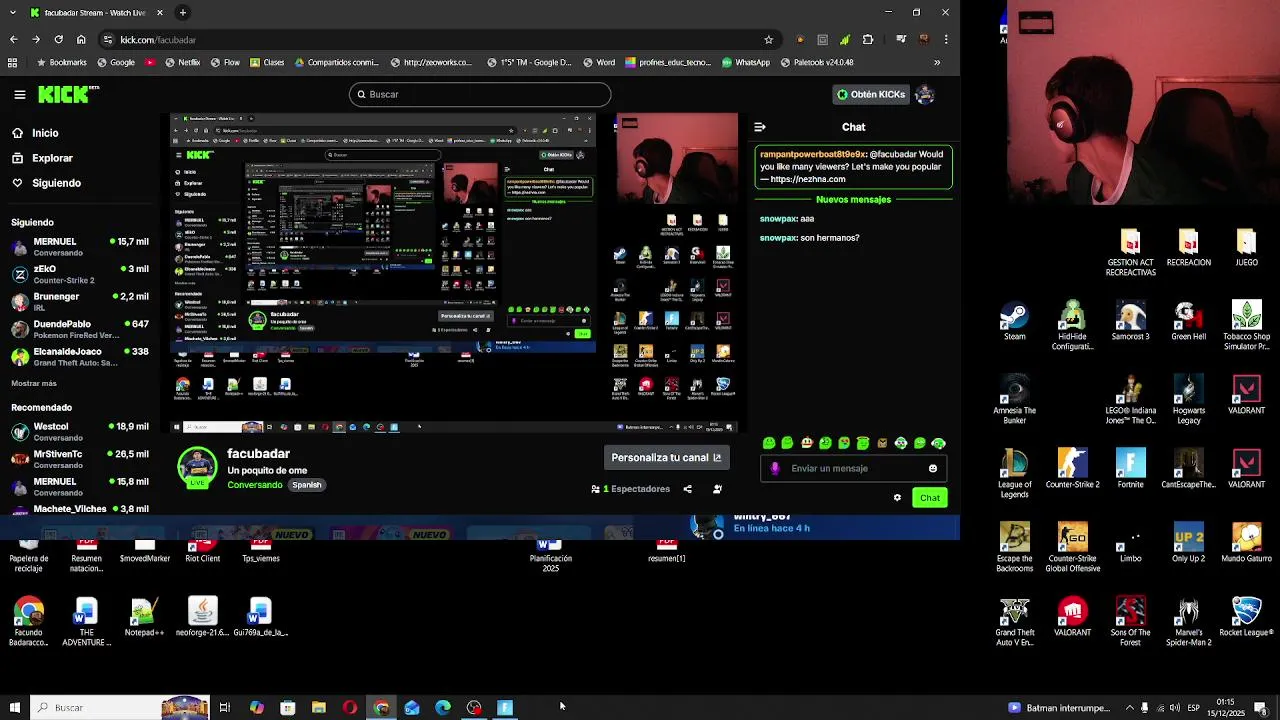1280x720 pixels.
Task: Open Rocket League desktop shortcut
Action: coord(1246,617)
